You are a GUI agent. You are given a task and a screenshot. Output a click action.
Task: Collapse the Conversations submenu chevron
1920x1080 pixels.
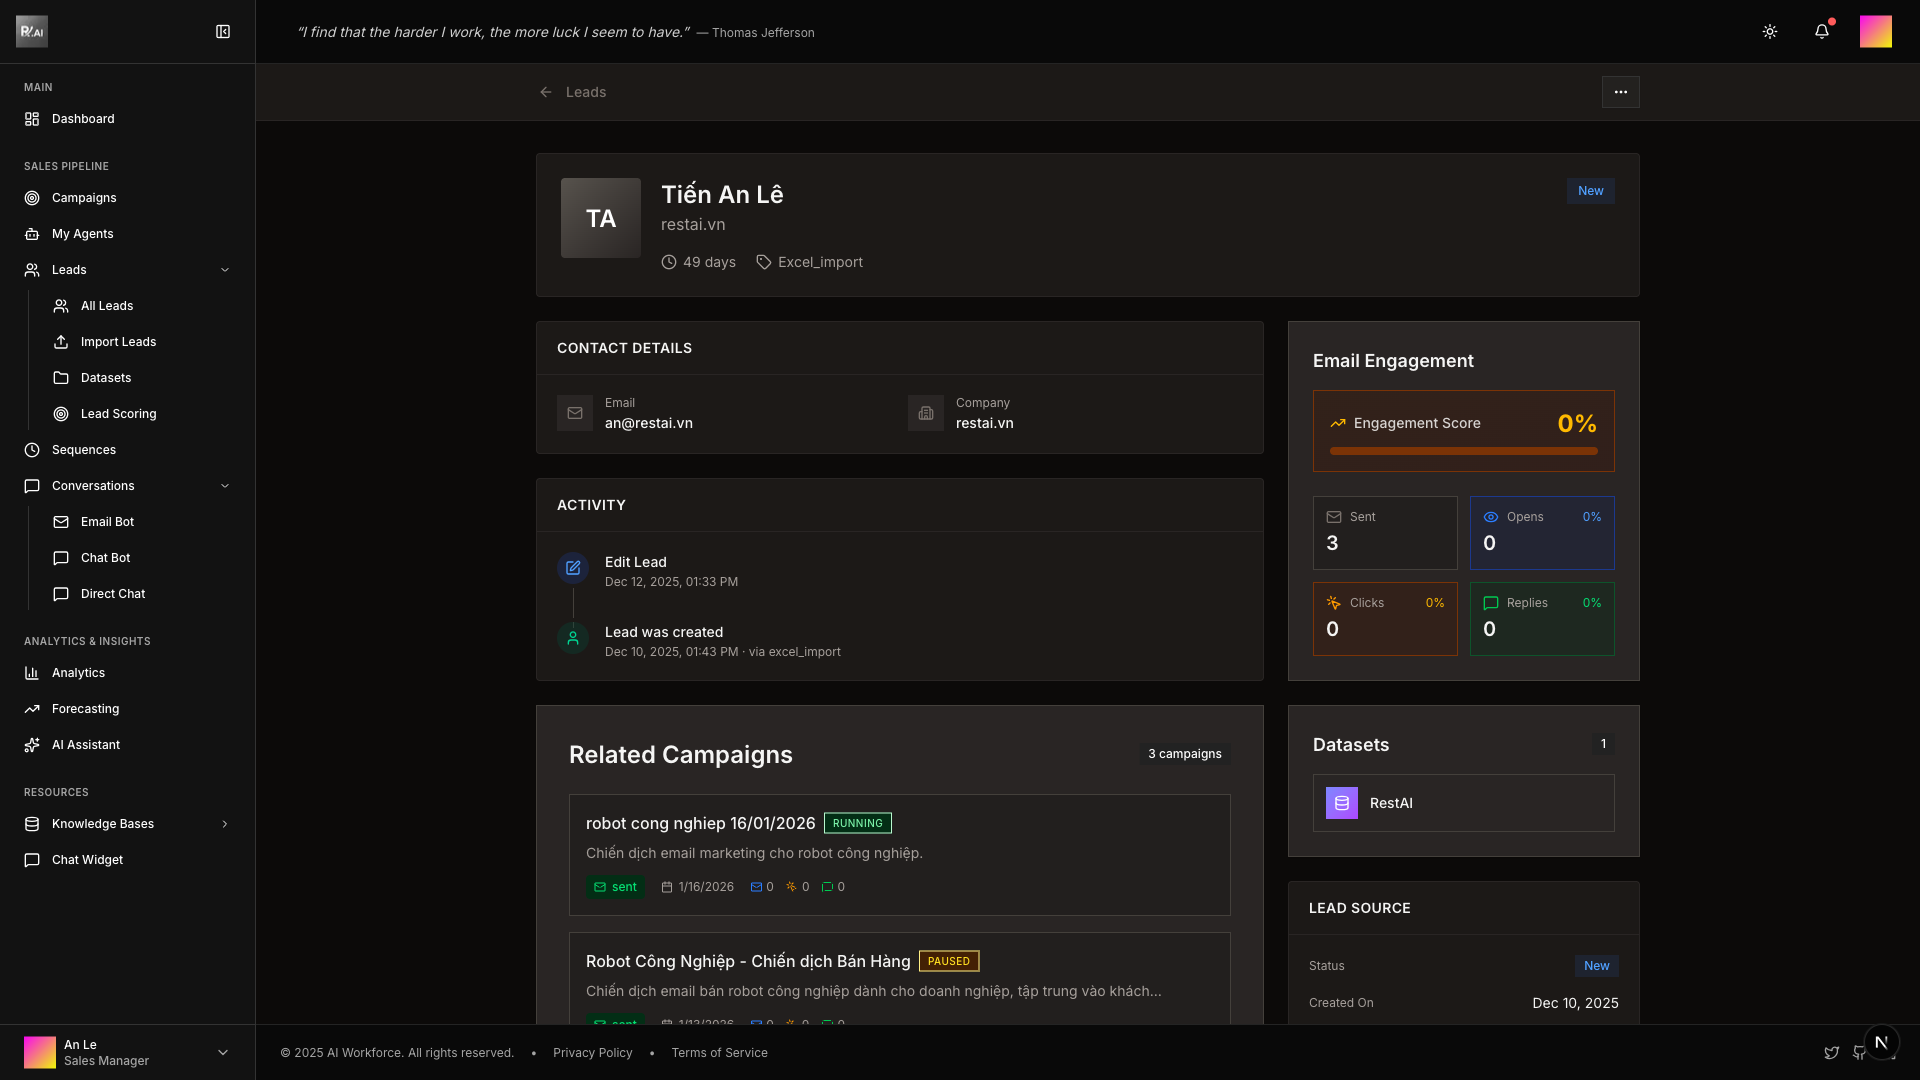(225, 486)
